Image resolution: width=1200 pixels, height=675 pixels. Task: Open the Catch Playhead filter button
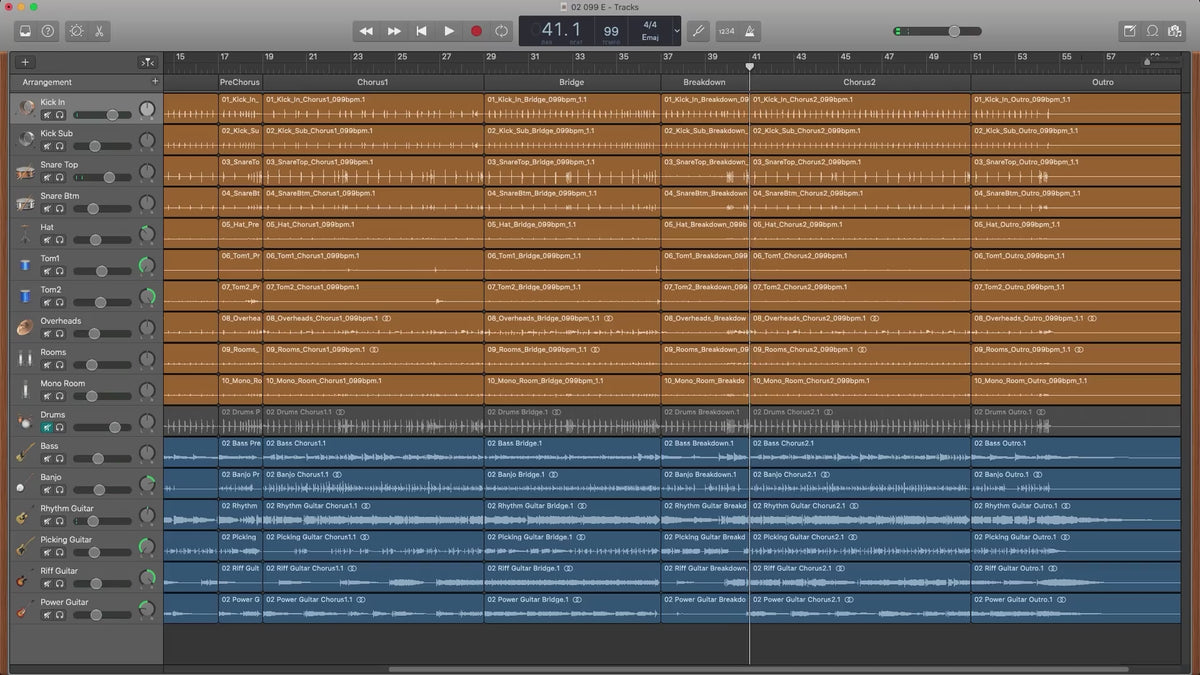147,62
